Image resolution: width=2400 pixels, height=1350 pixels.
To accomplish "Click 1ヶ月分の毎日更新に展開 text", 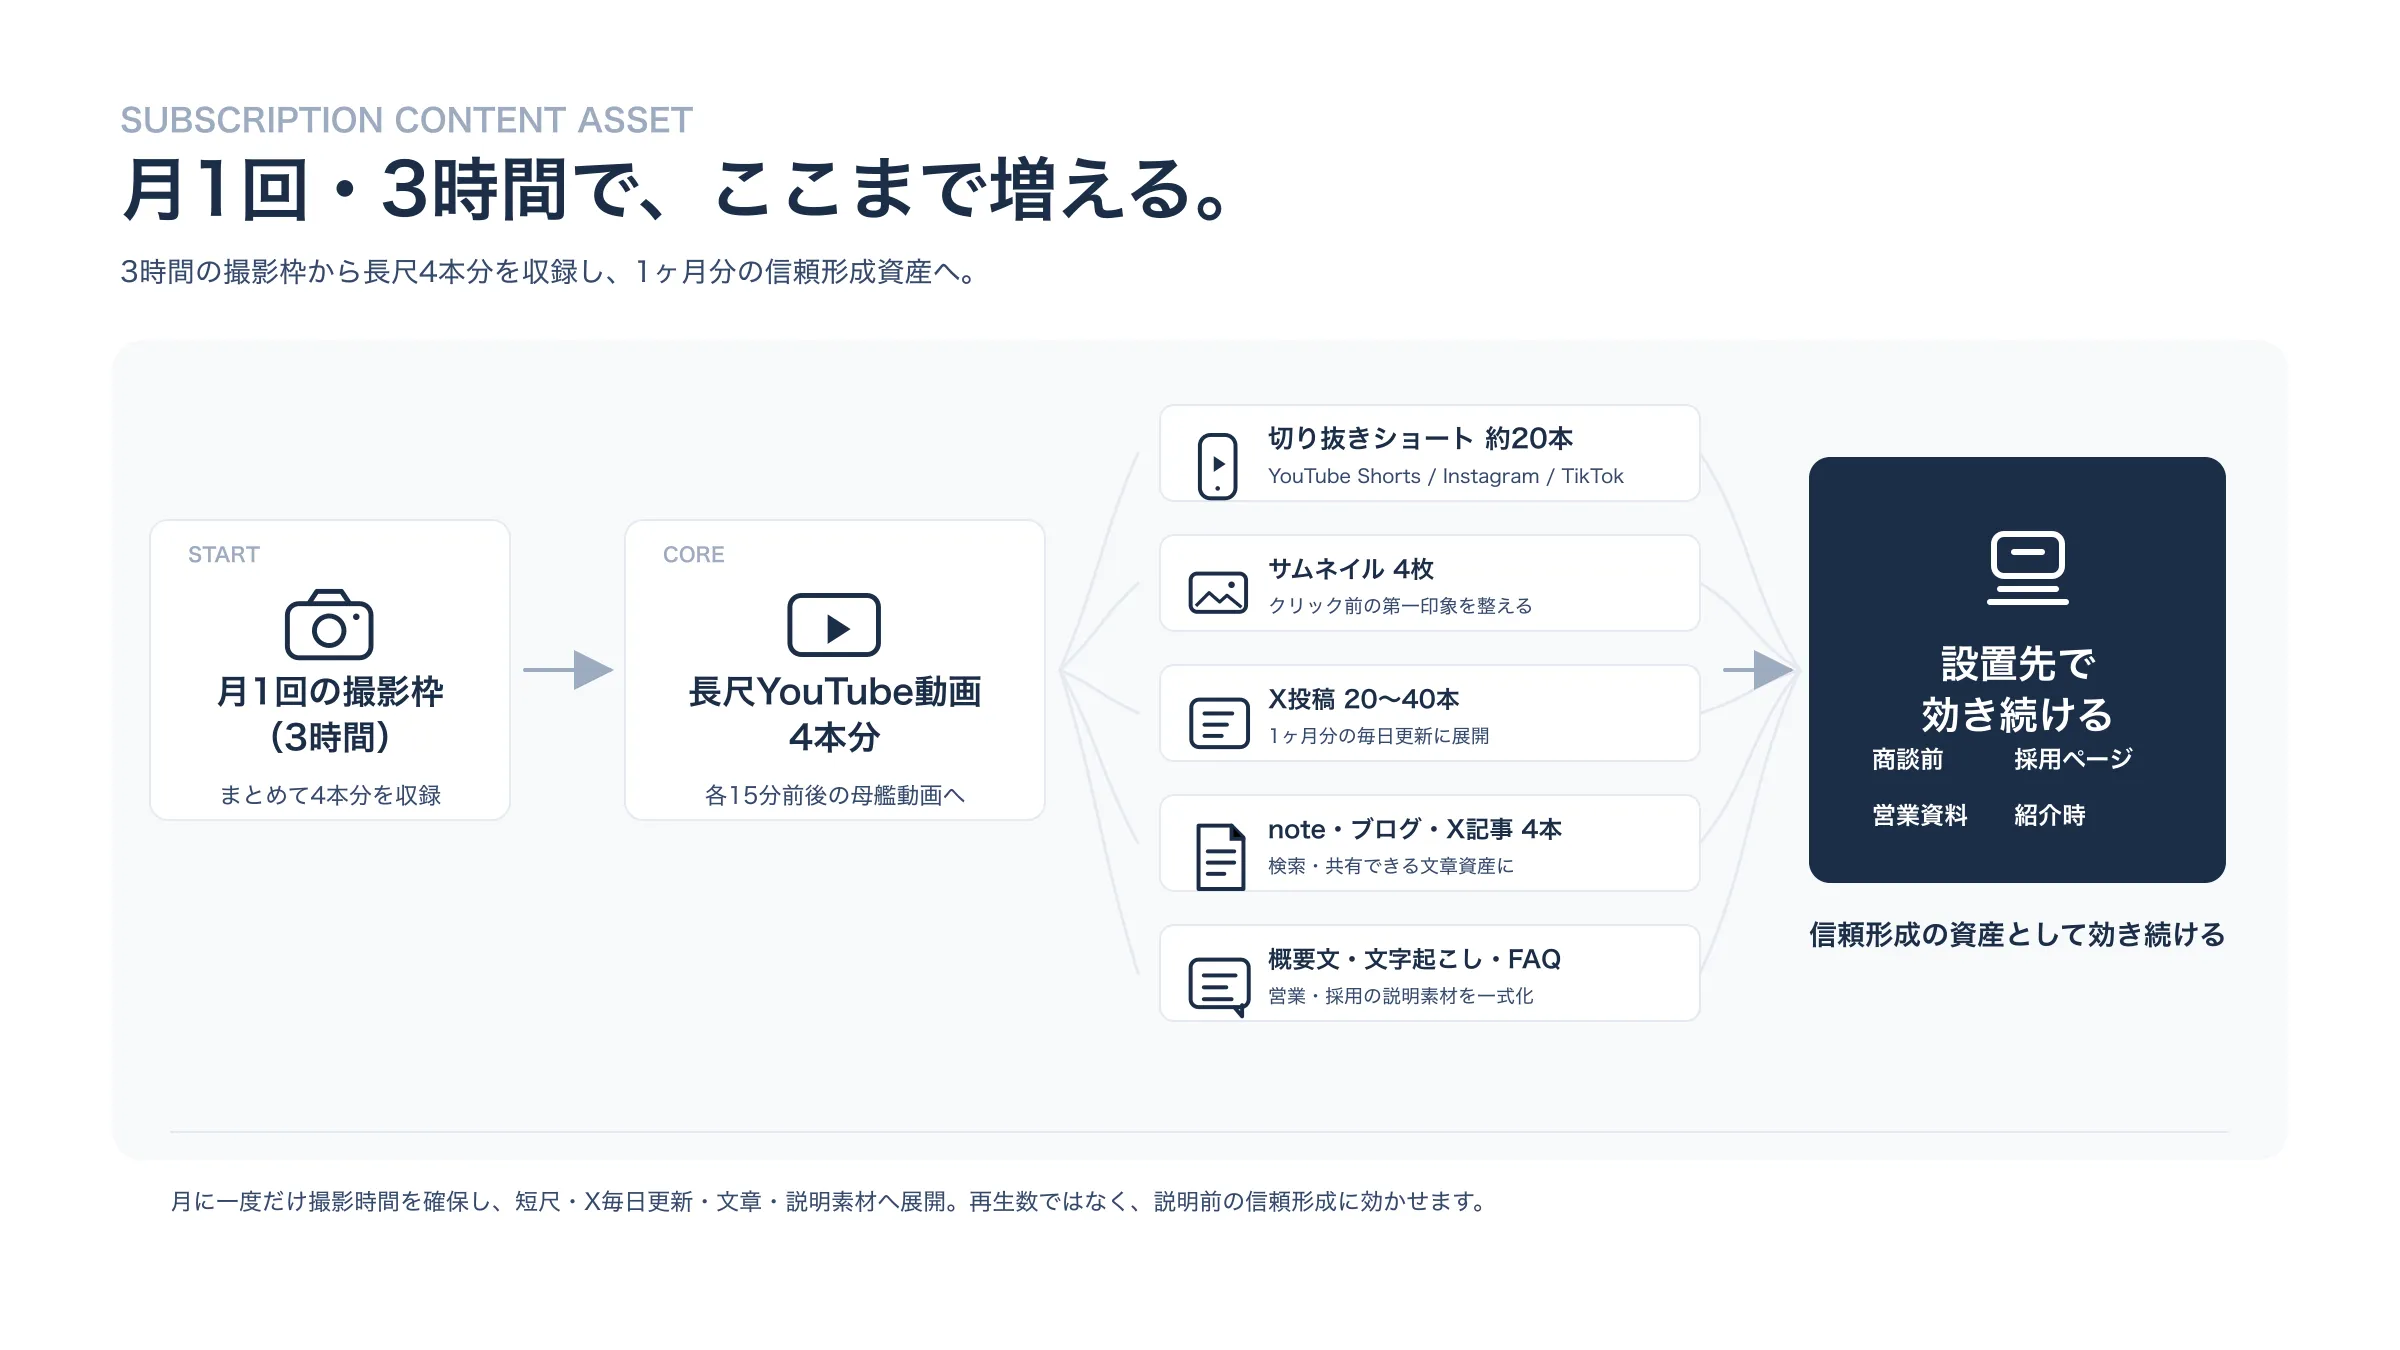I will point(1379,736).
